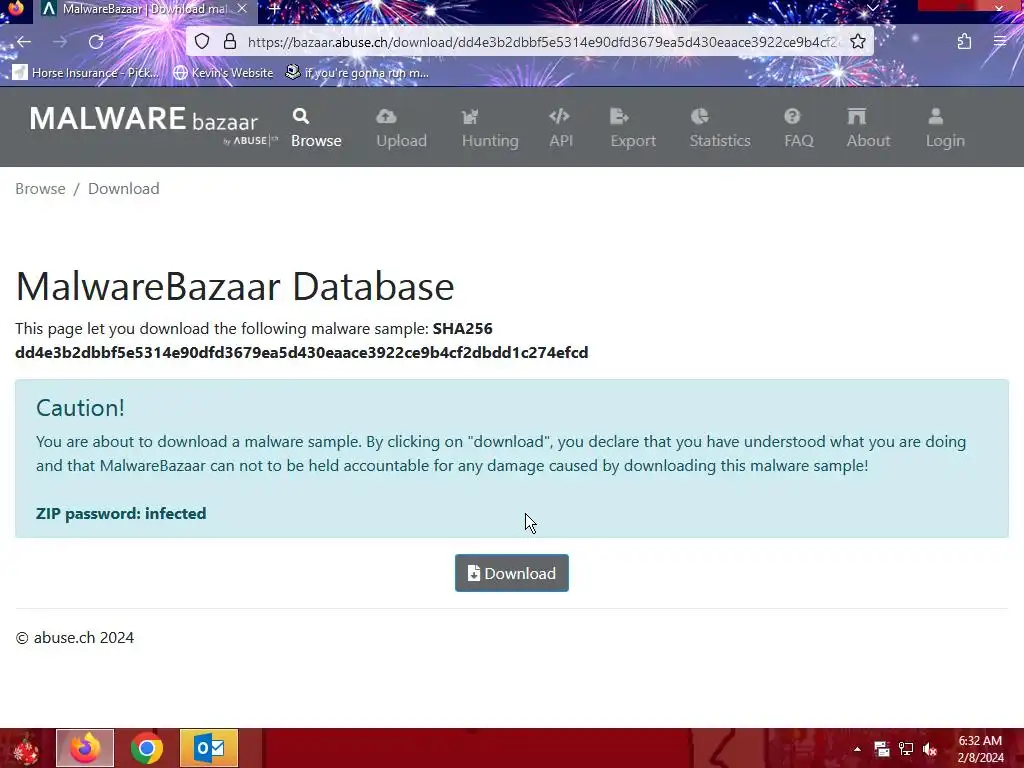Image resolution: width=1024 pixels, height=768 pixels.
Task: Open the Hunting nav item
Action: [490, 128]
